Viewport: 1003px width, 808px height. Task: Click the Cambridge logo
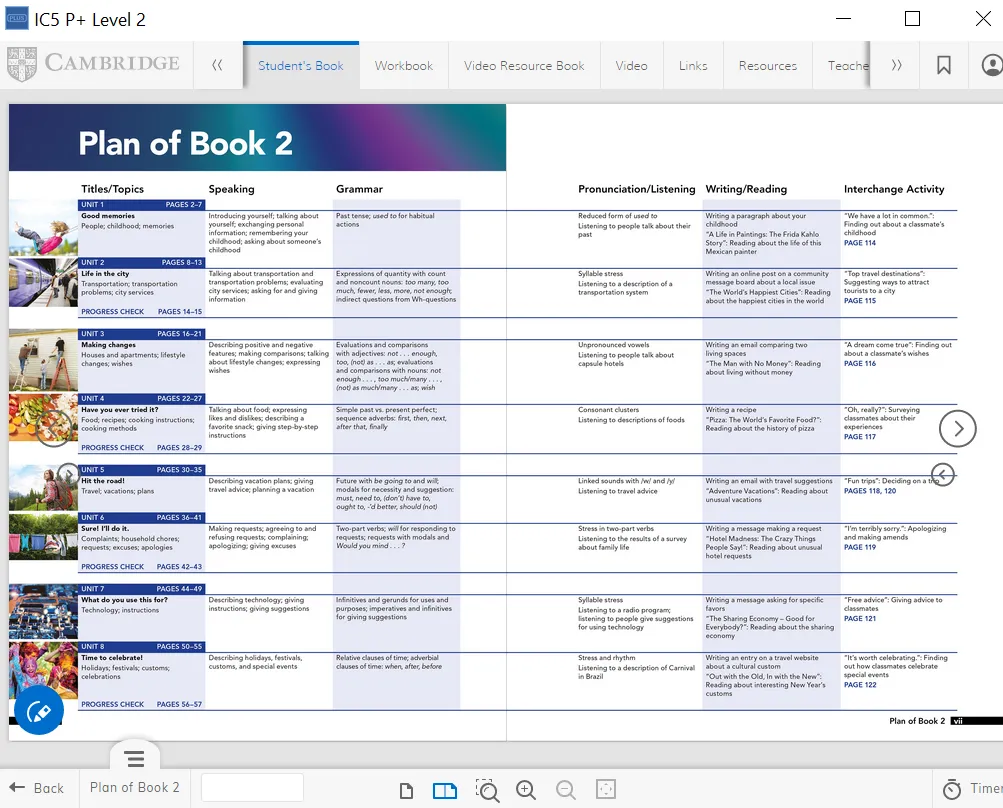pos(93,64)
